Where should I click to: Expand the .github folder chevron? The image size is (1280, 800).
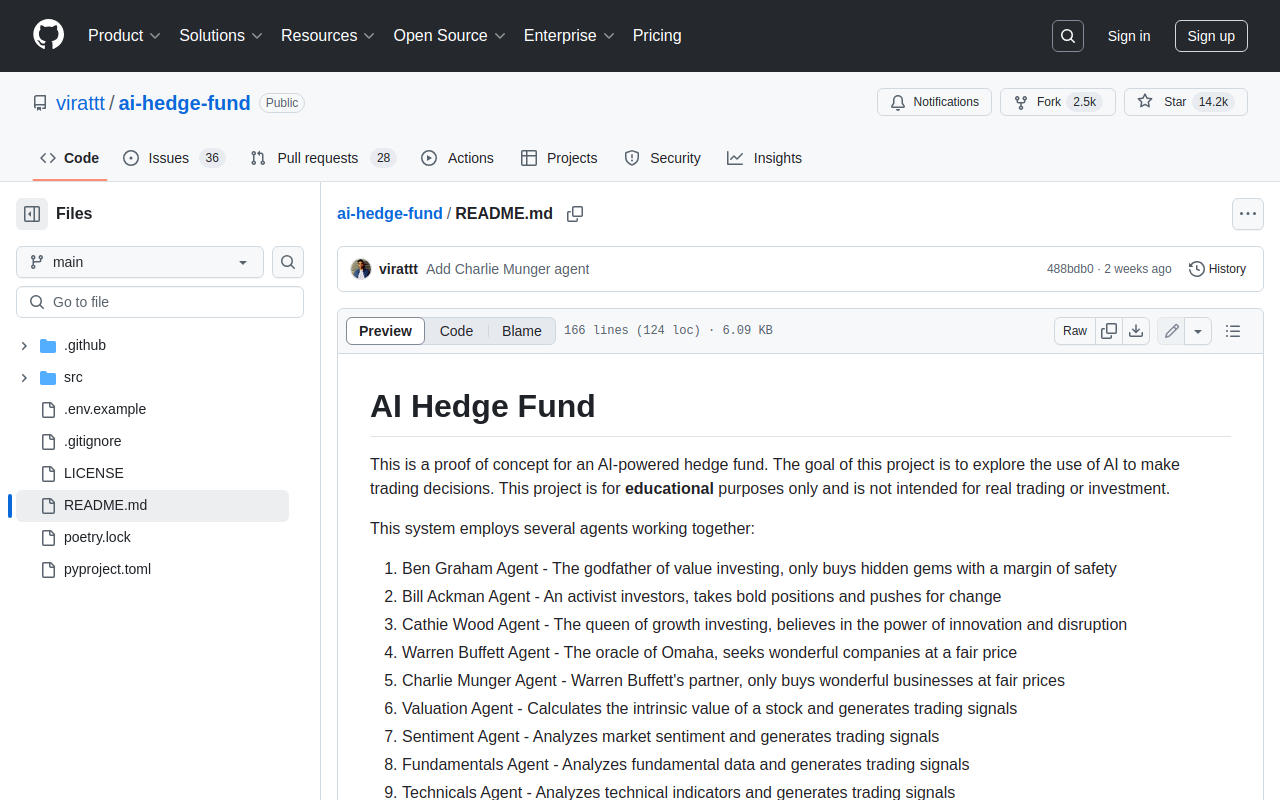point(24,346)
